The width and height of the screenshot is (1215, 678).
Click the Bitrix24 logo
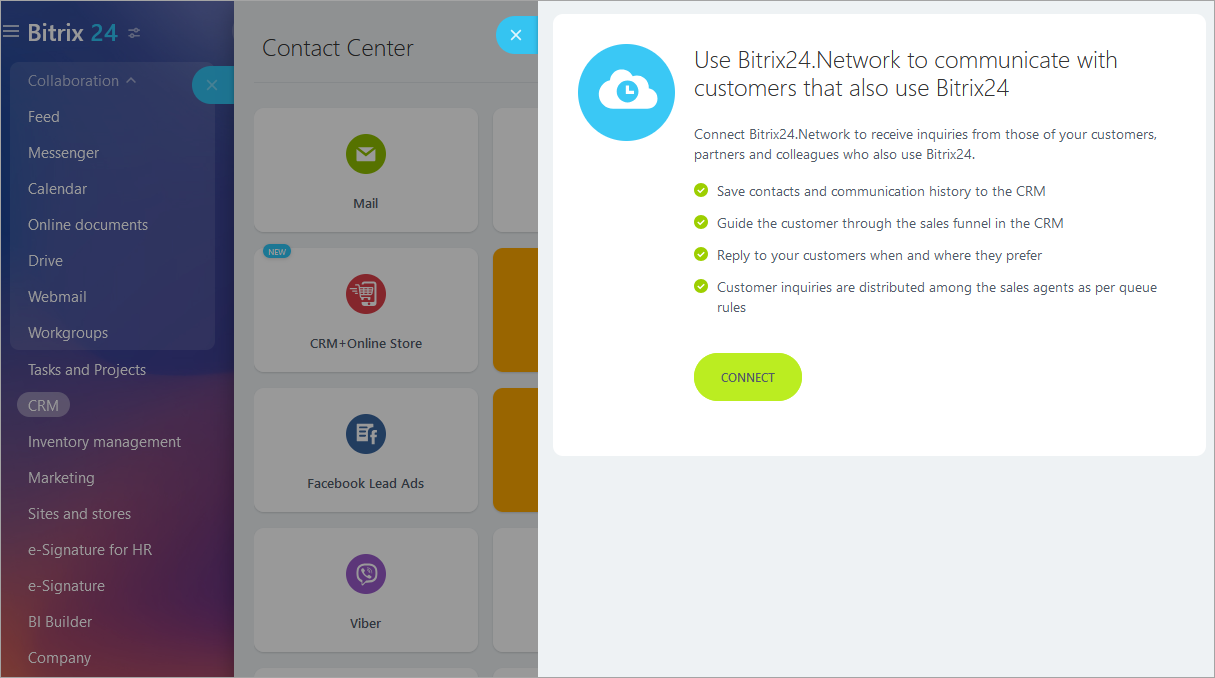[70, 32]
